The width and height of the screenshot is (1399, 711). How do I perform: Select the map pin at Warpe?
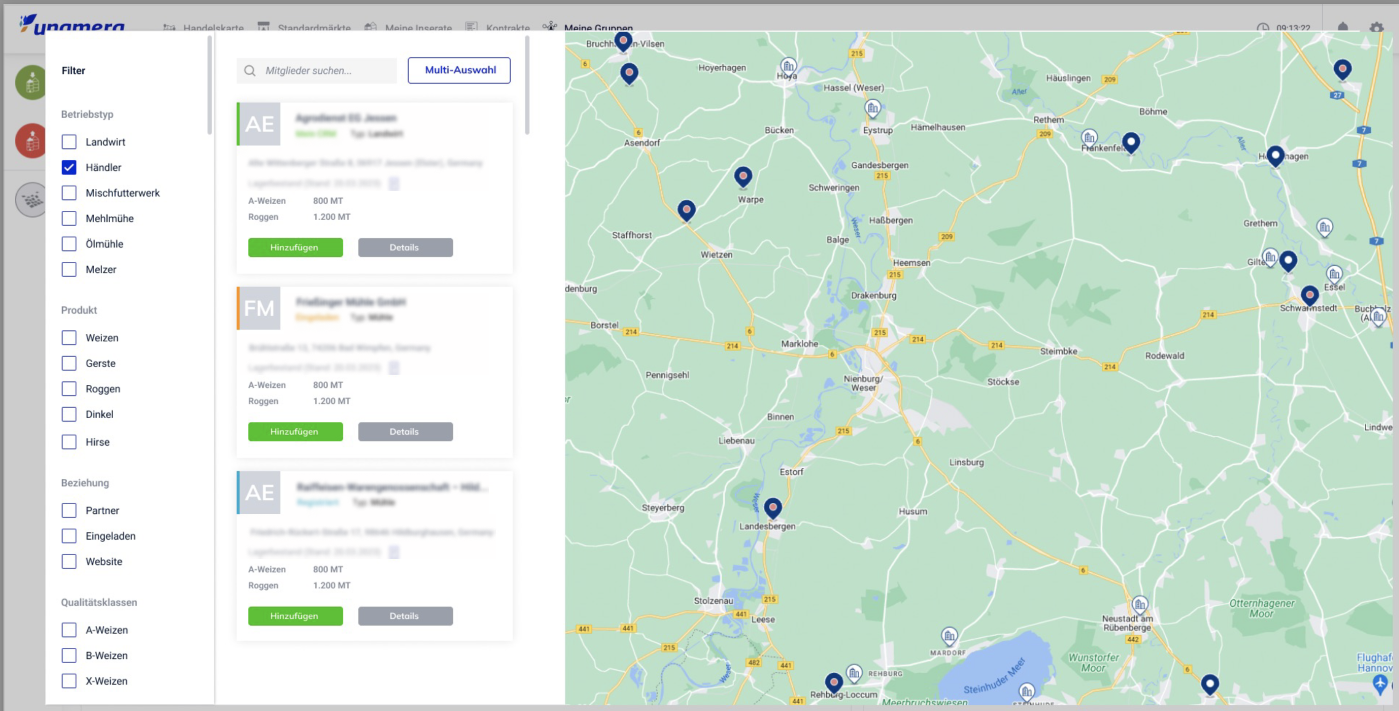click(x=743, y=177)
